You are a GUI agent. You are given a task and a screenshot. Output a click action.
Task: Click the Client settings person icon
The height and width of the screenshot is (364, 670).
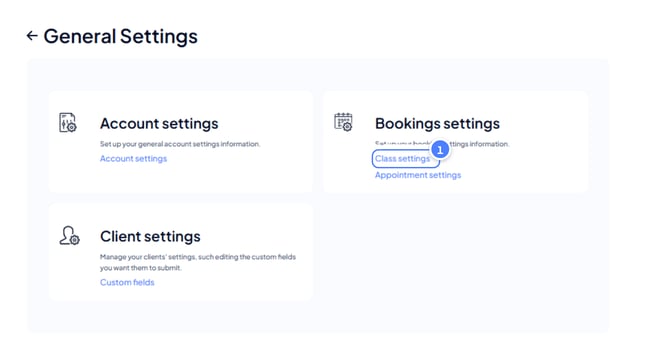[x=69, y=235]
